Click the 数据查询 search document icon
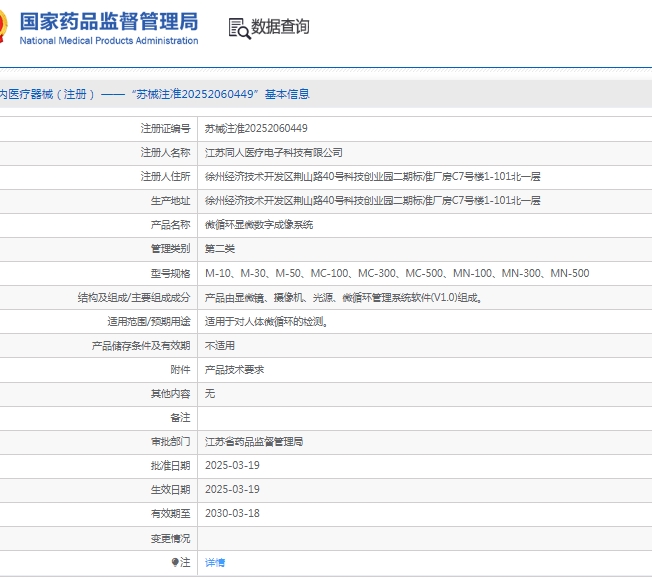The height and width of the screenshot is (582, 652). (x=240, y=29)
